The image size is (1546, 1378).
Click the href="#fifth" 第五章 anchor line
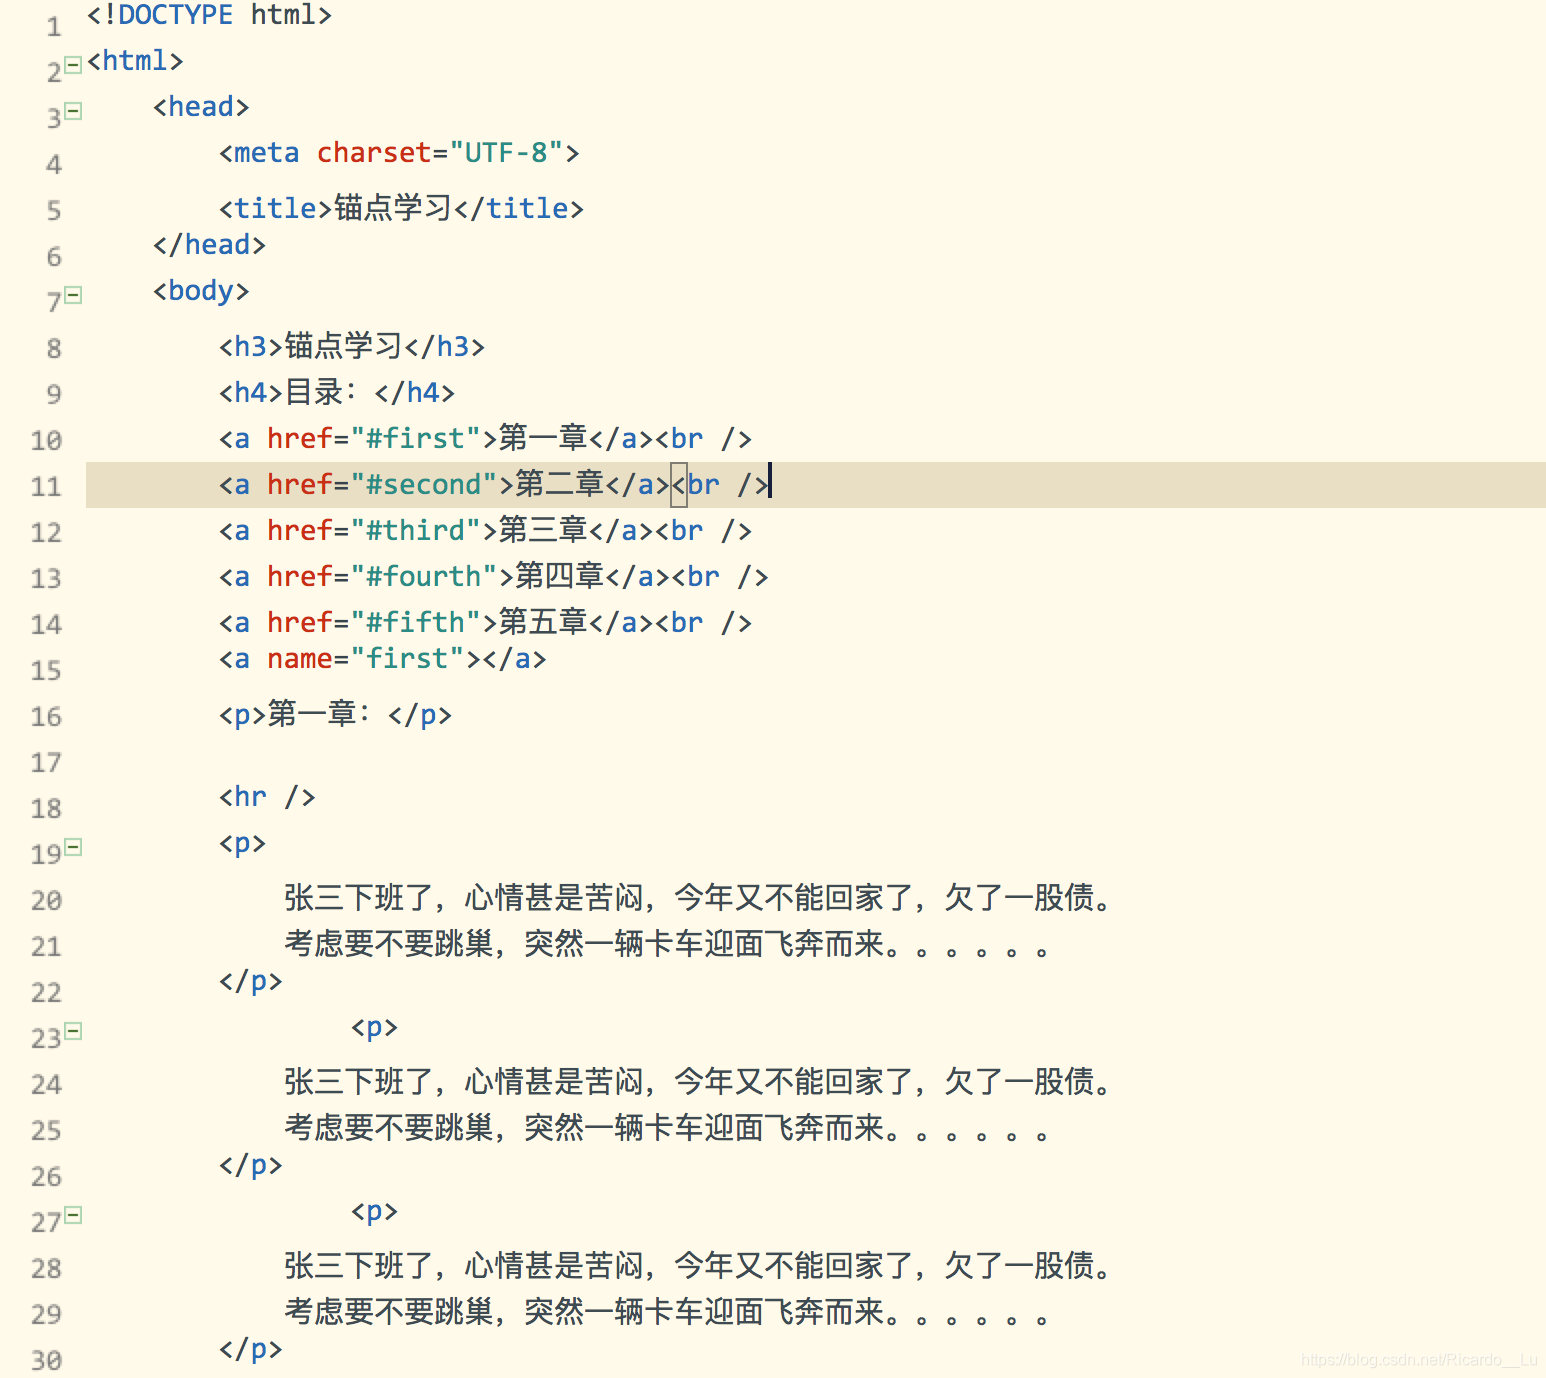coord(485,622)
